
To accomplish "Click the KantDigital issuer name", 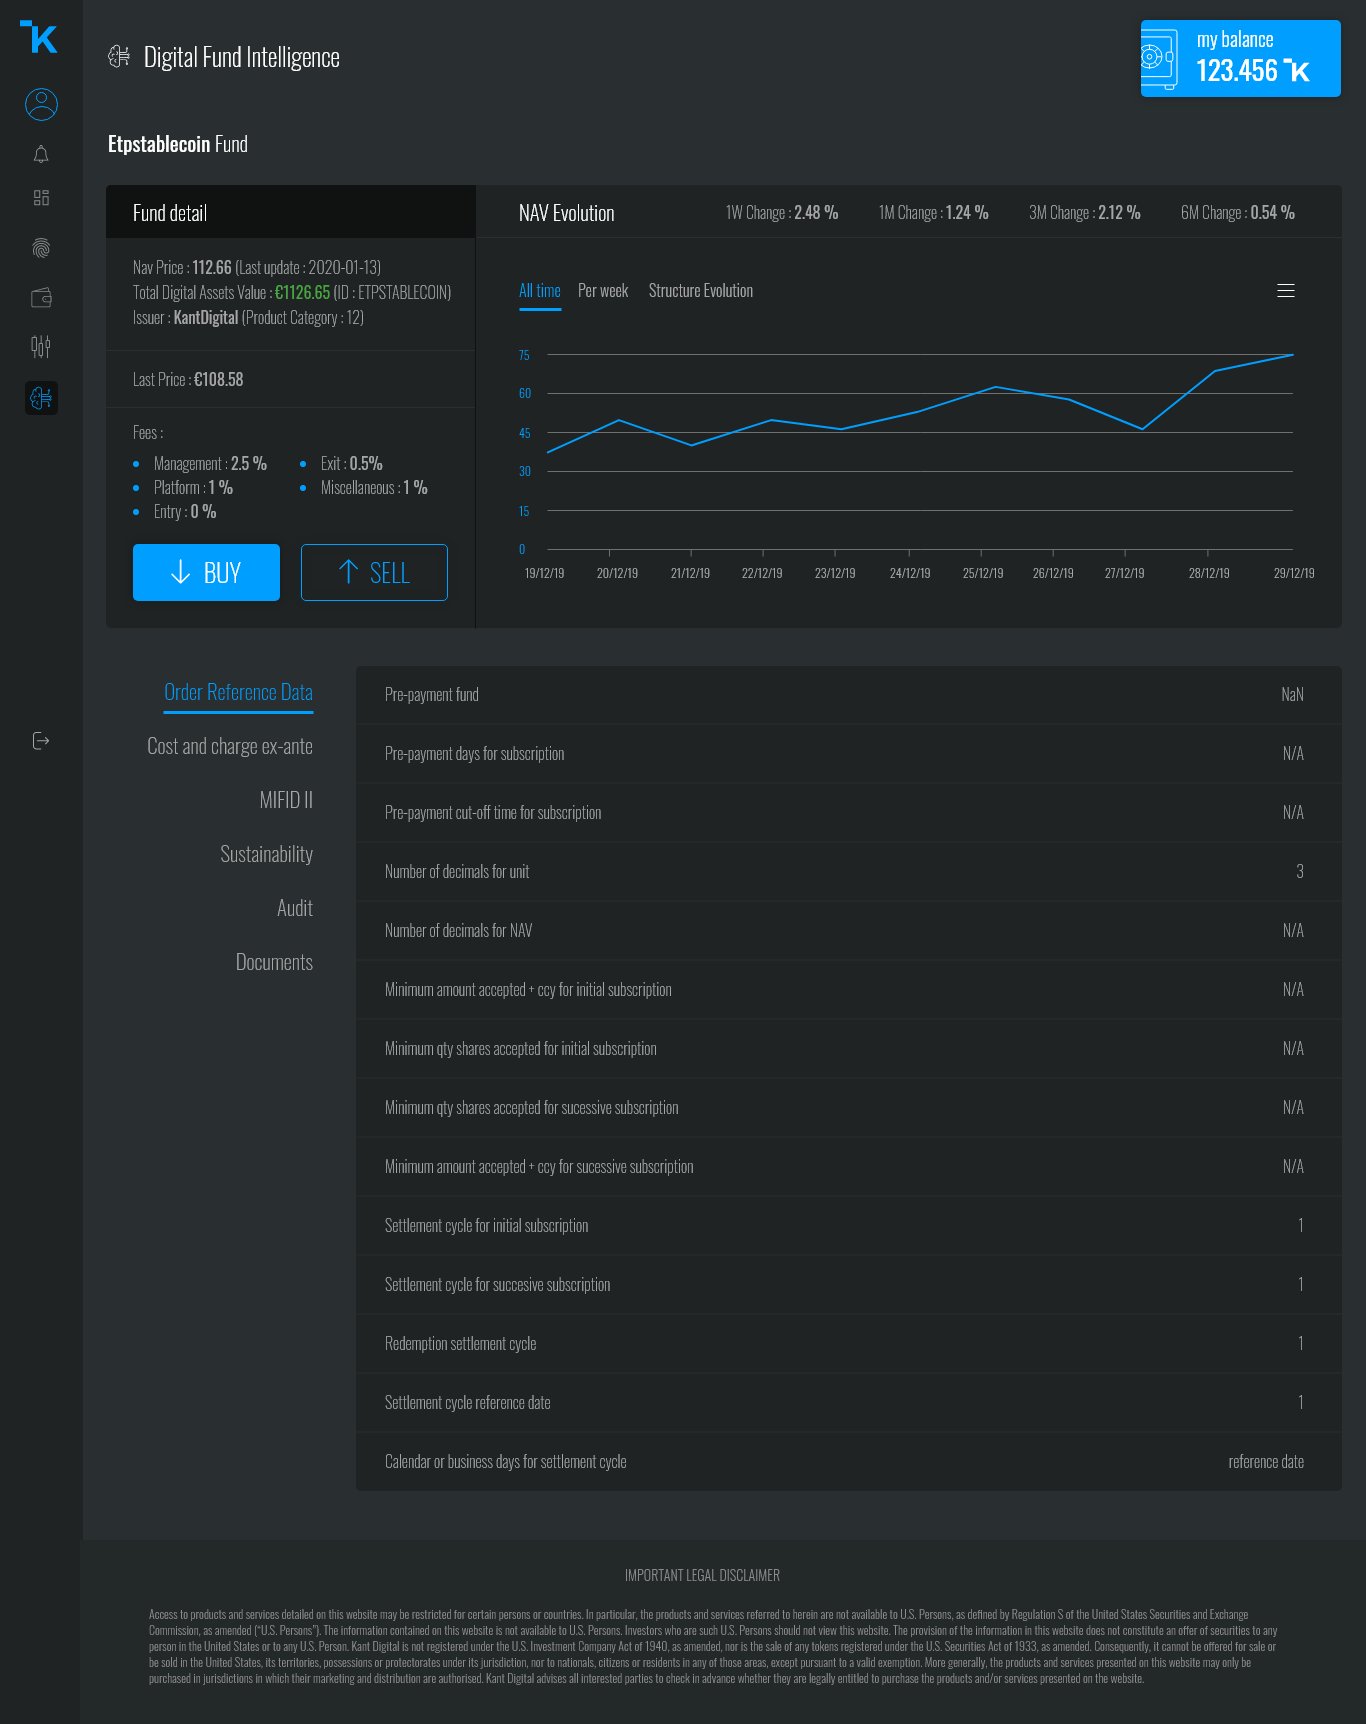I will [x=206, y=318].
